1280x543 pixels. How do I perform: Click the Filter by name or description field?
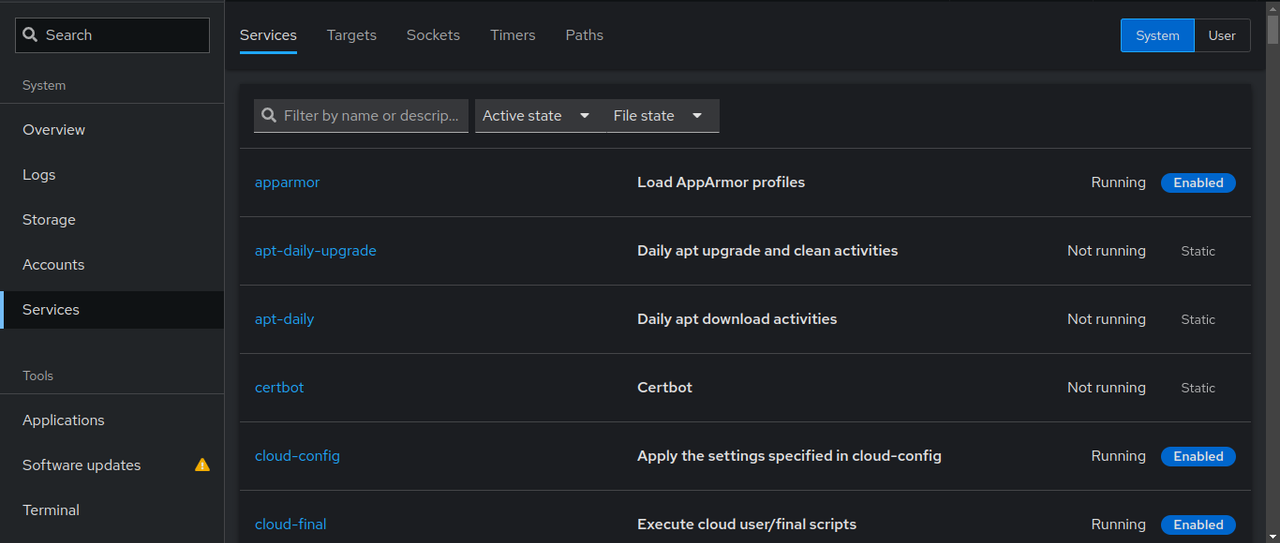click(x=361, y=116)
